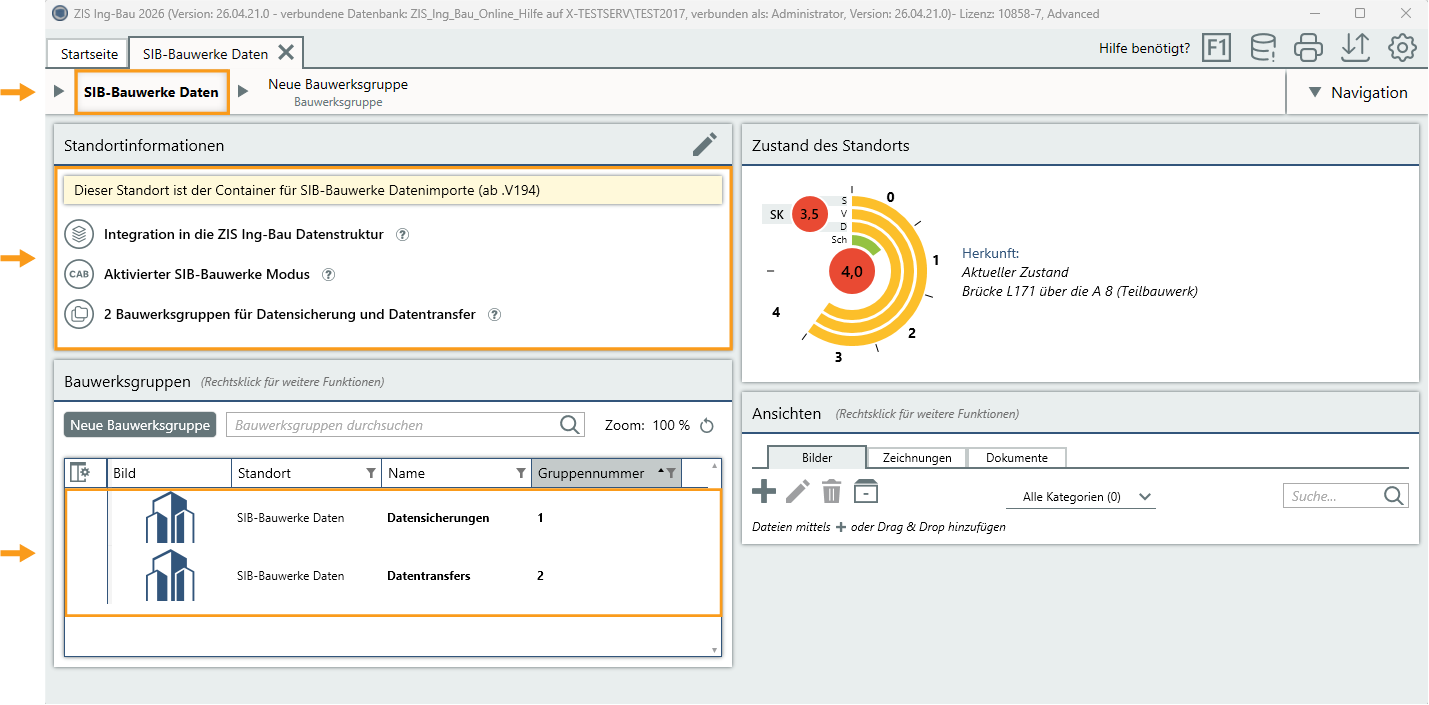Image resolution: width=1429 pixels, height=705 pixels.
Task: Click Integration in die ZIS Ing-Bau Datenstruktur
Action: [244, 235]
